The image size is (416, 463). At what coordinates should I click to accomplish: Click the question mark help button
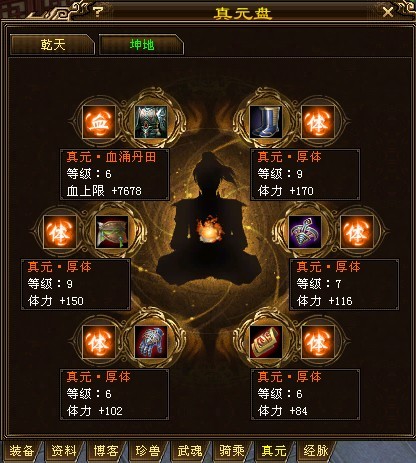98,12
